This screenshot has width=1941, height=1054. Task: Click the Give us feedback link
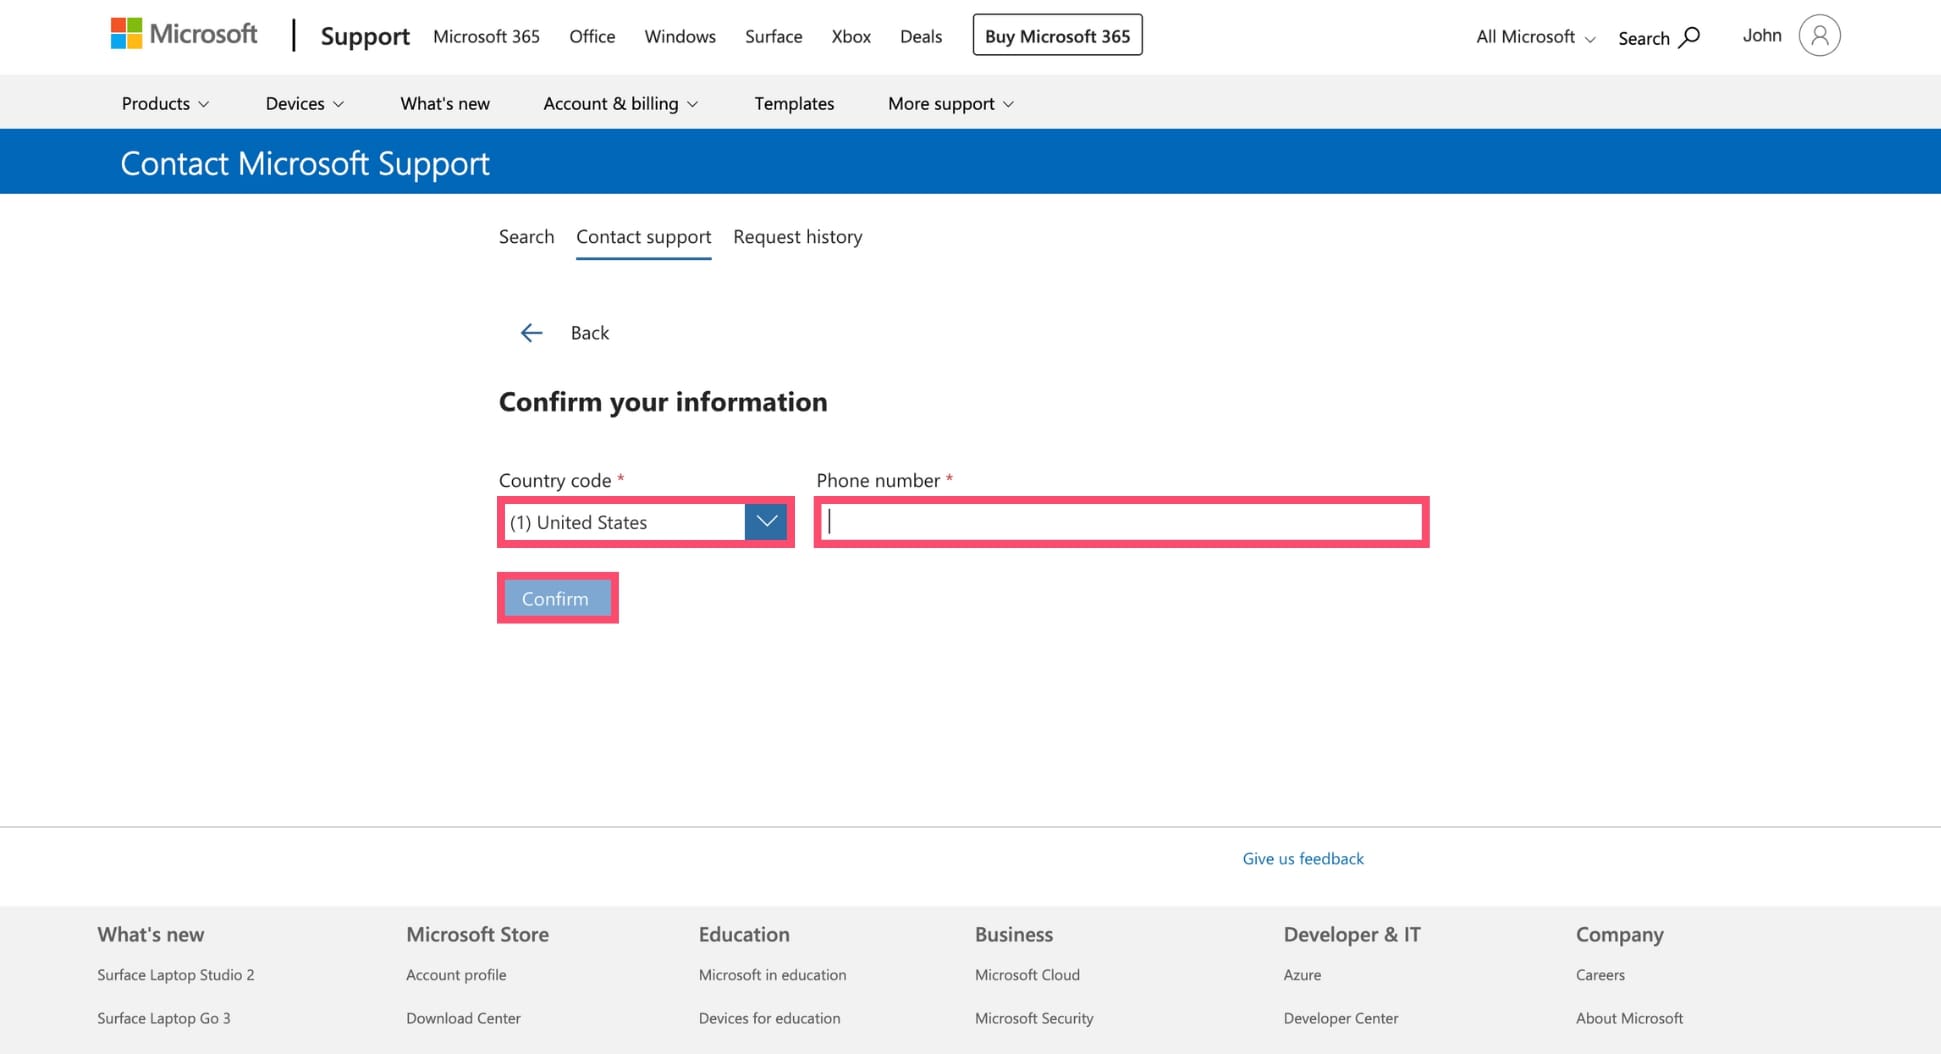point(1303,858)
